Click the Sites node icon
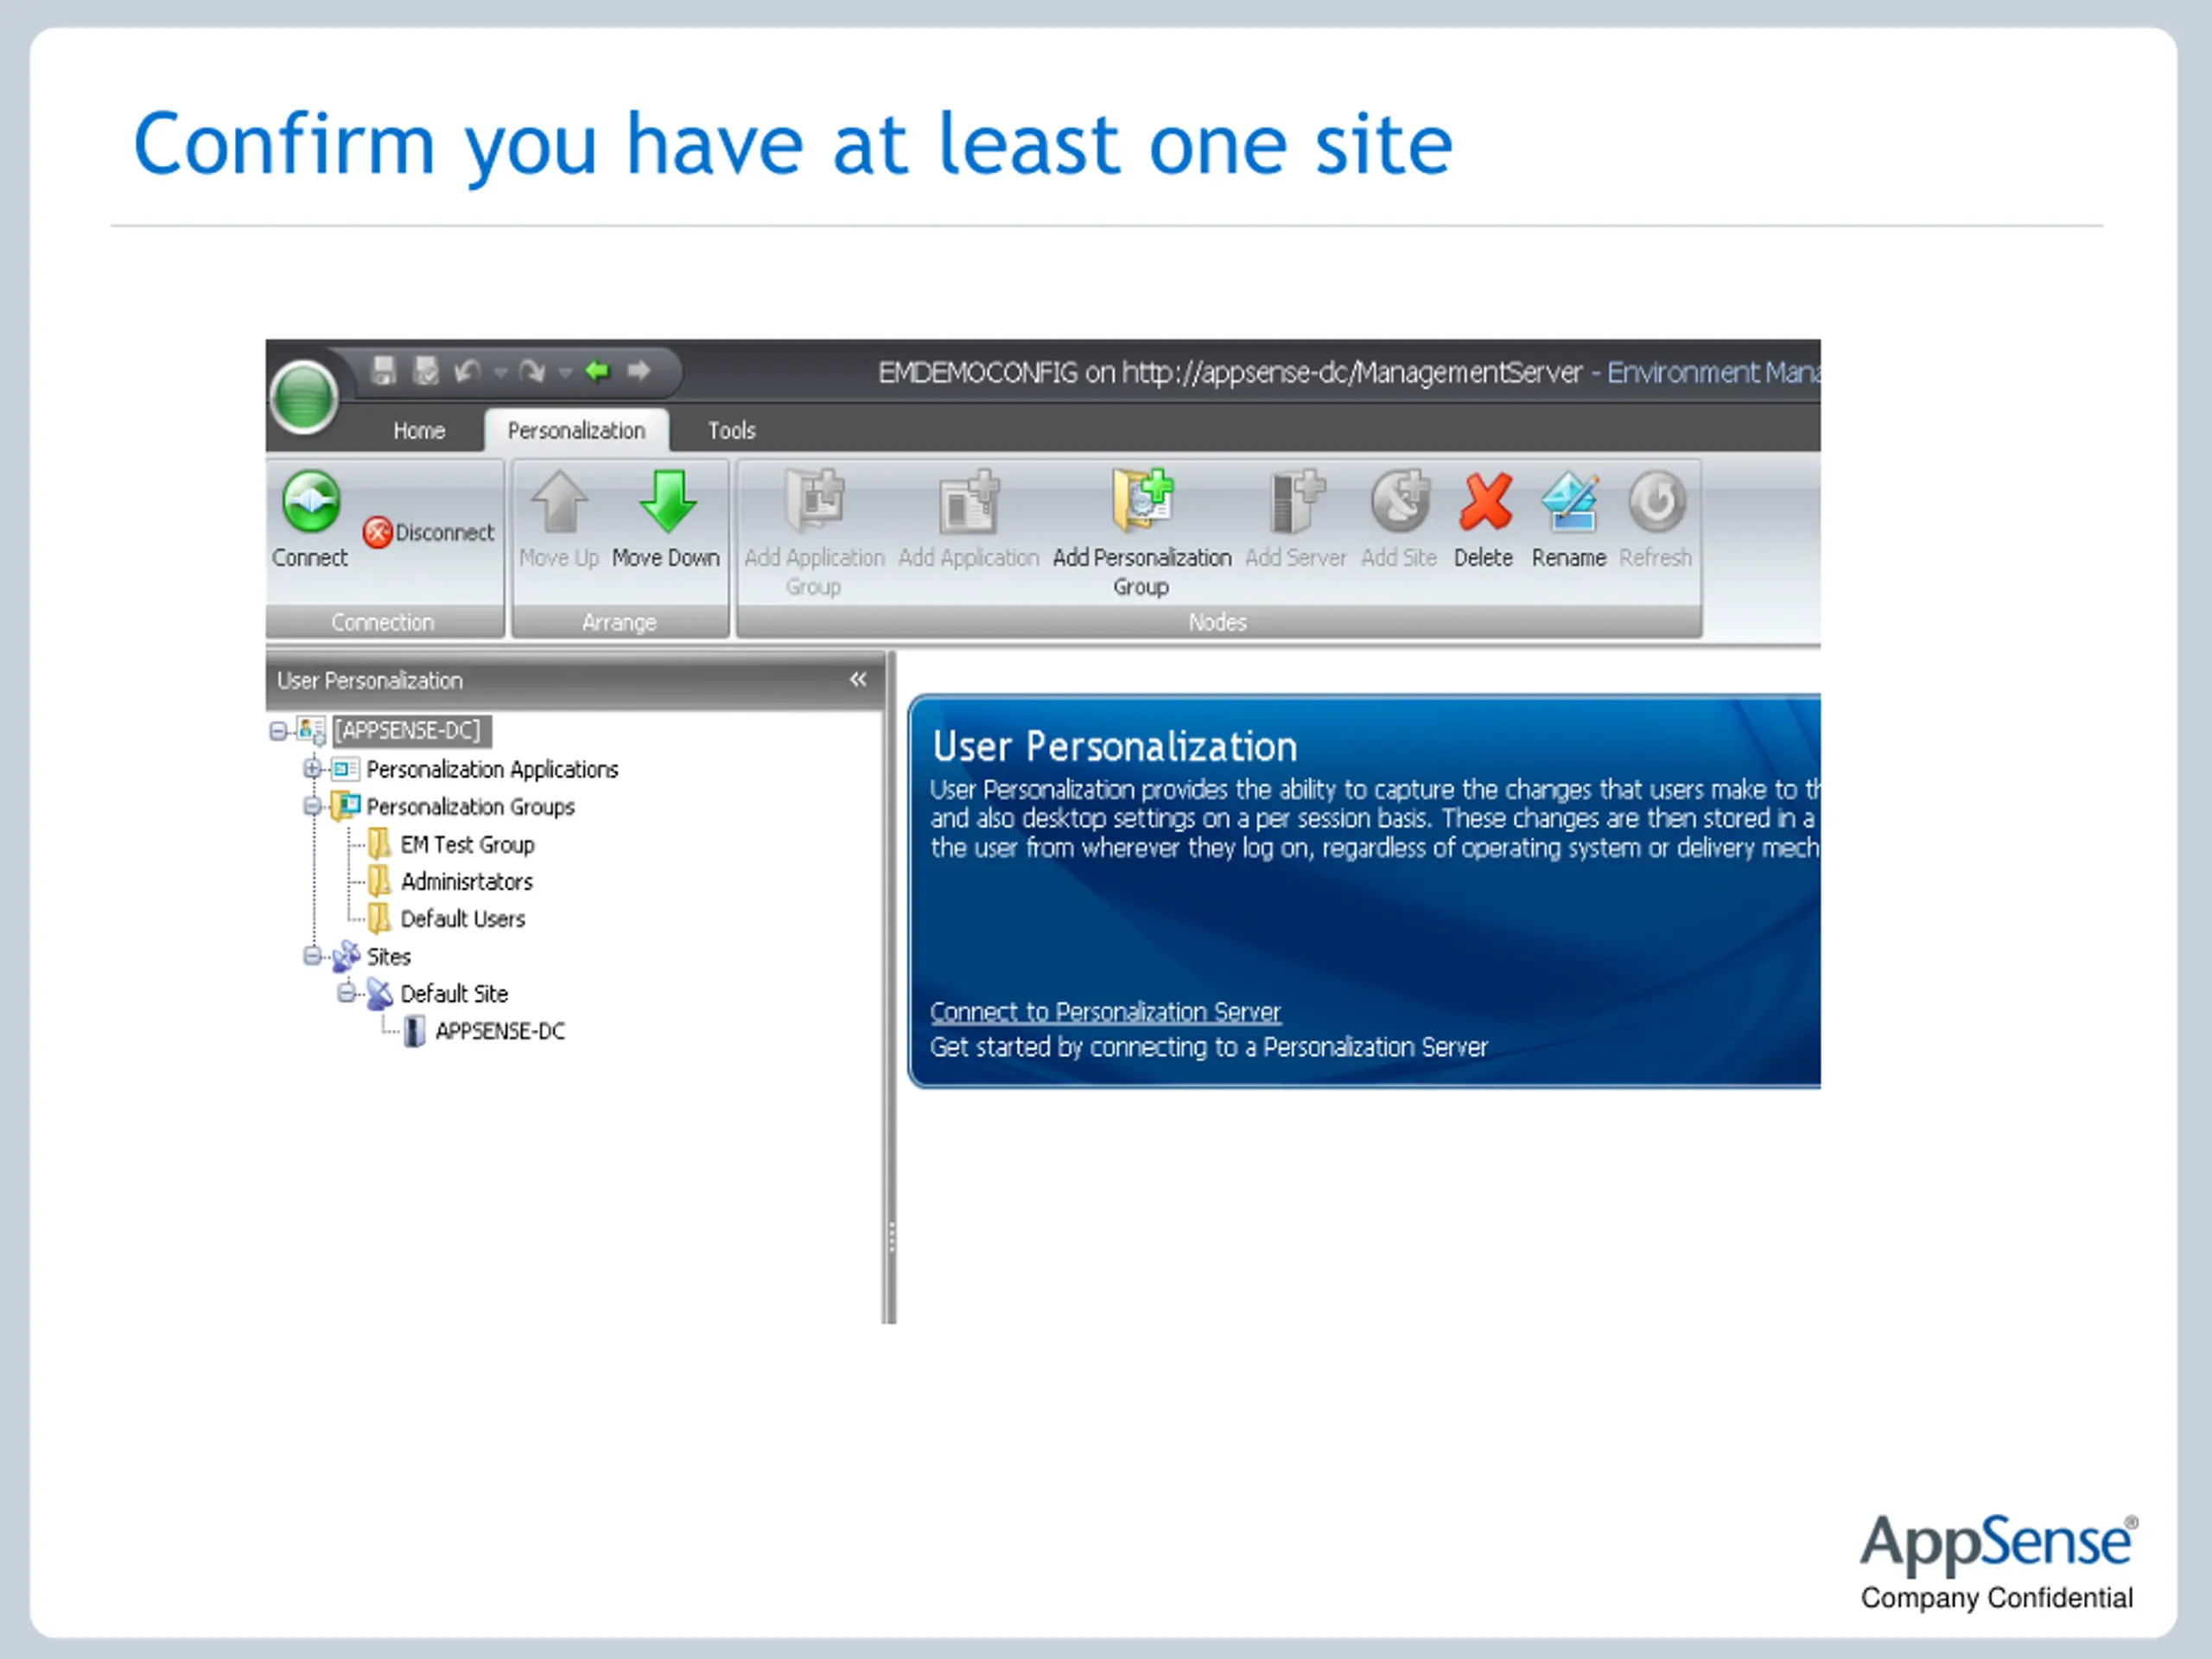The height and width of the screenshot is (1659, 2212). pyautogui.click(x=346, y=956)
